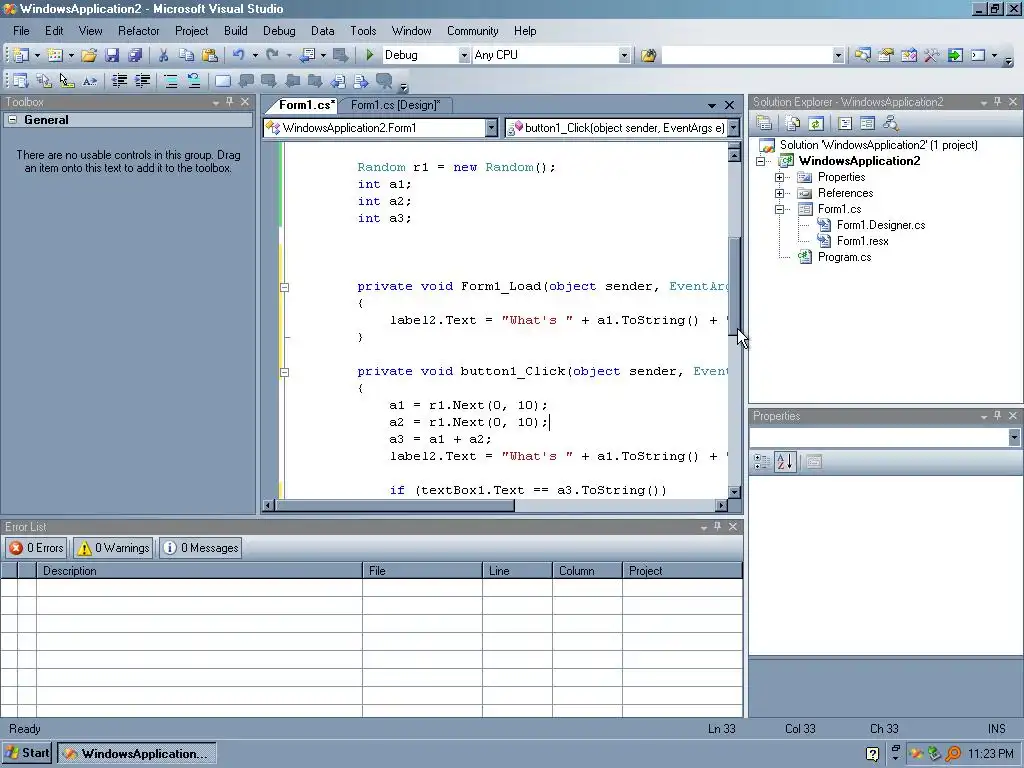Cut selection with the scissors icon

(163, 56)
